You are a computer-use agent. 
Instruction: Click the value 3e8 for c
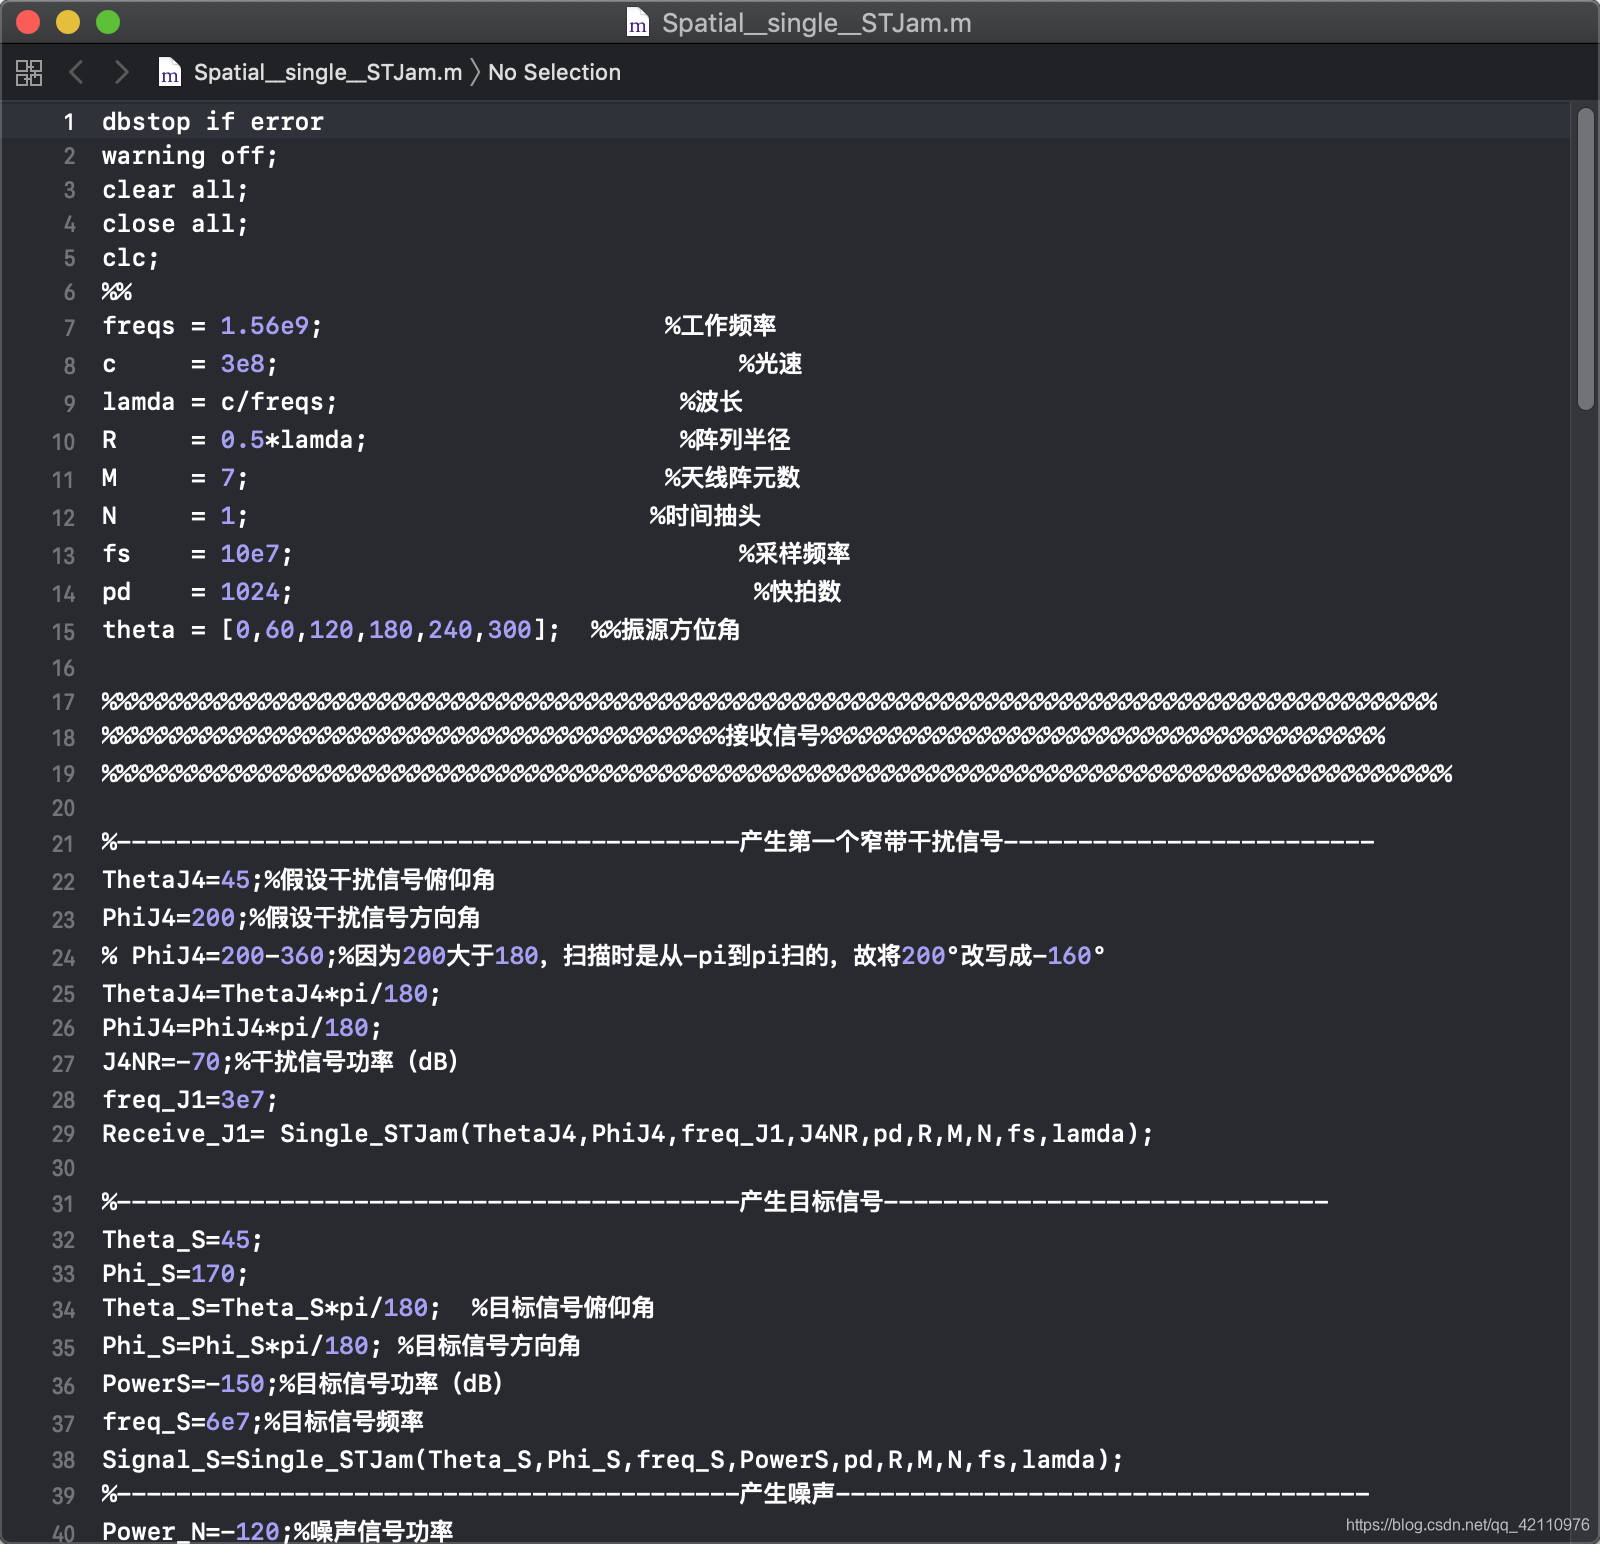[x=242, y=364]
